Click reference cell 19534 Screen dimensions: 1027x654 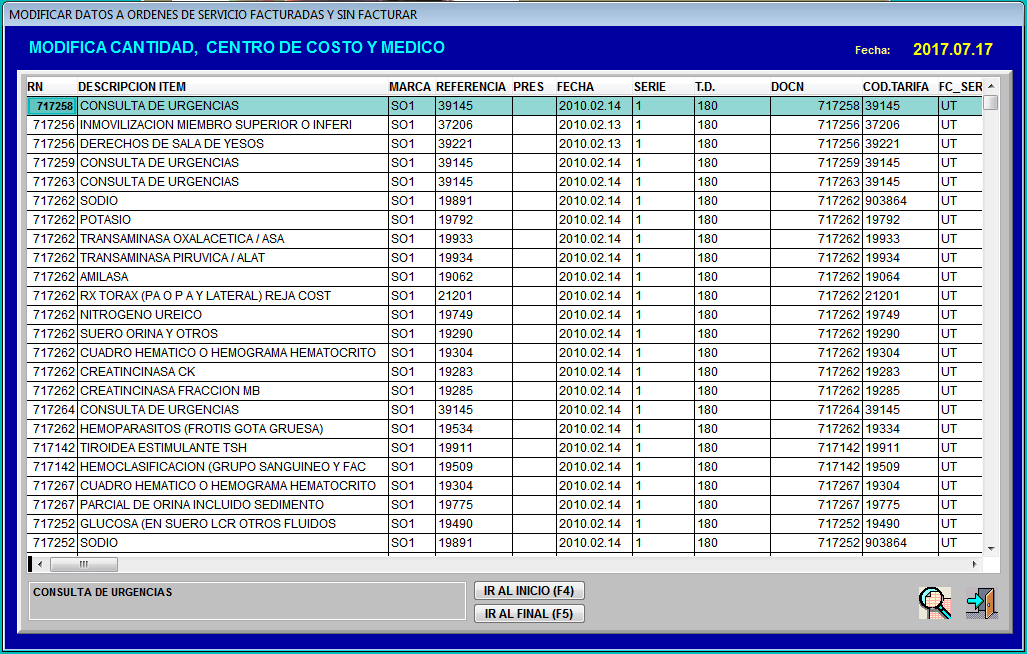[x=474, y=429]
